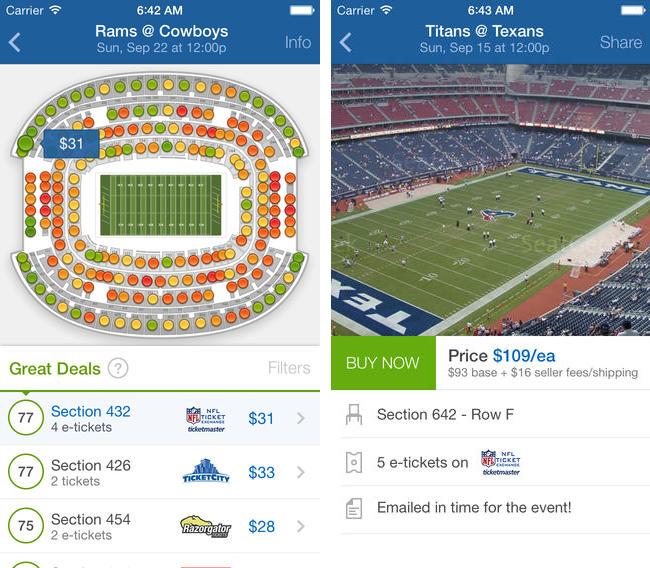Go back from Rams @ Cowboys screen
This screenshot has height=568, width=650.
pos(15,42)
